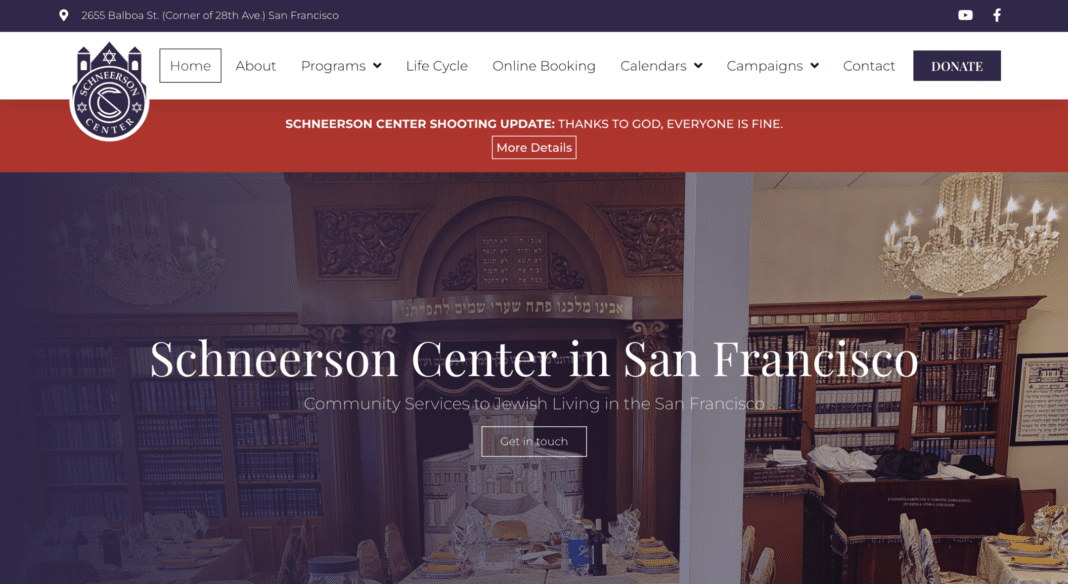Click the Balboa St. address text

[210, 15]
